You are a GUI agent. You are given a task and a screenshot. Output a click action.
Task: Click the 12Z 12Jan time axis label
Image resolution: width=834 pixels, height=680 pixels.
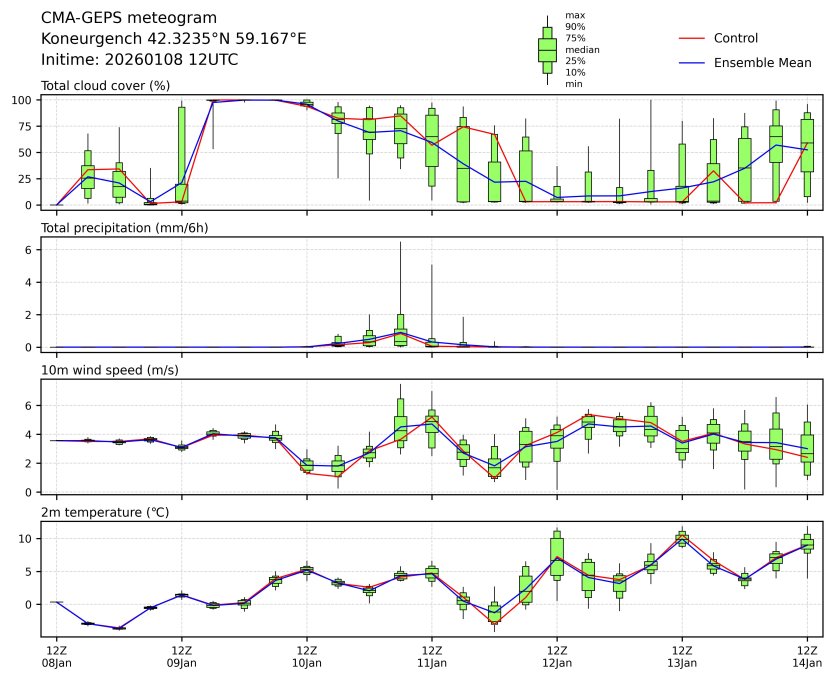556,657
